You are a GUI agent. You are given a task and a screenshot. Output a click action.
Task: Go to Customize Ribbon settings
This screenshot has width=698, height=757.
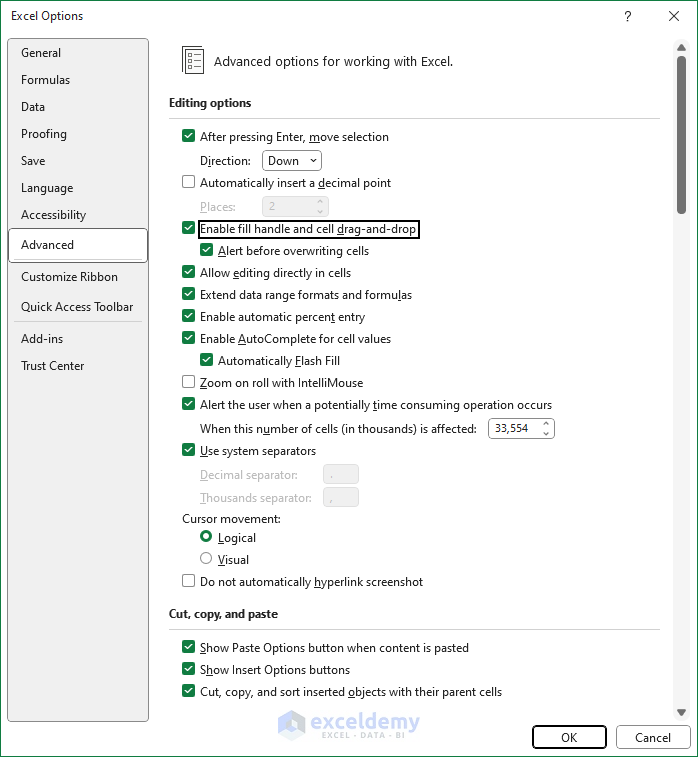pyautogui.click(x=69, y=277)
